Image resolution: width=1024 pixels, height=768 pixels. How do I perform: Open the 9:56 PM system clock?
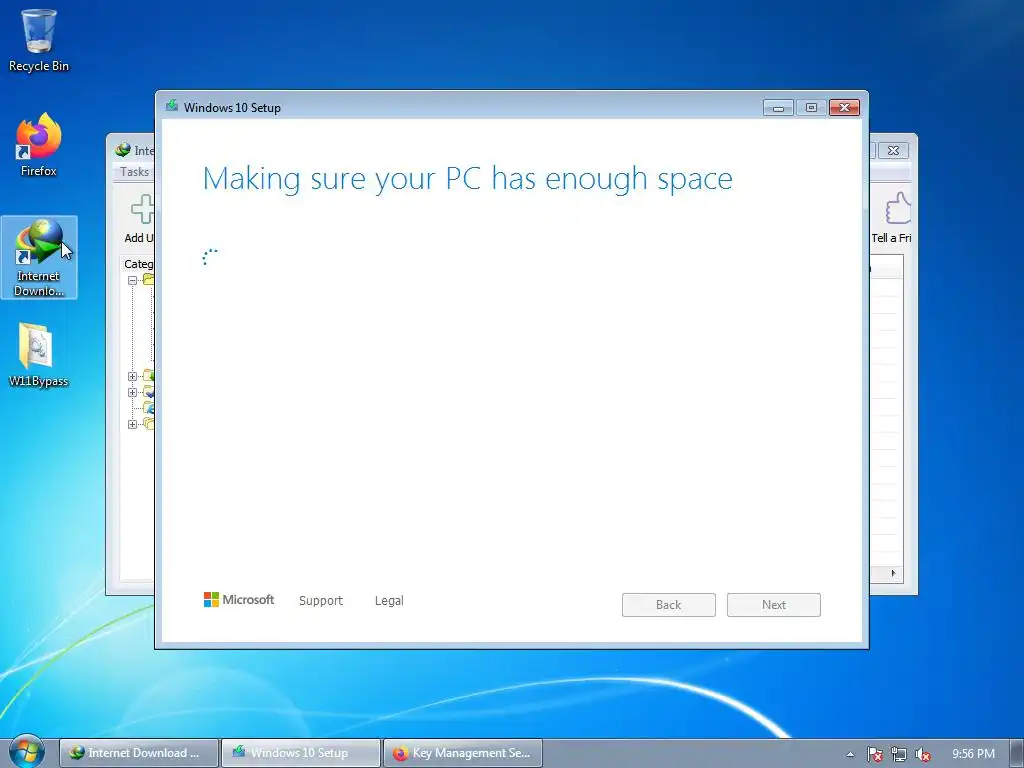pyautogui.click(x=973, y=754)
